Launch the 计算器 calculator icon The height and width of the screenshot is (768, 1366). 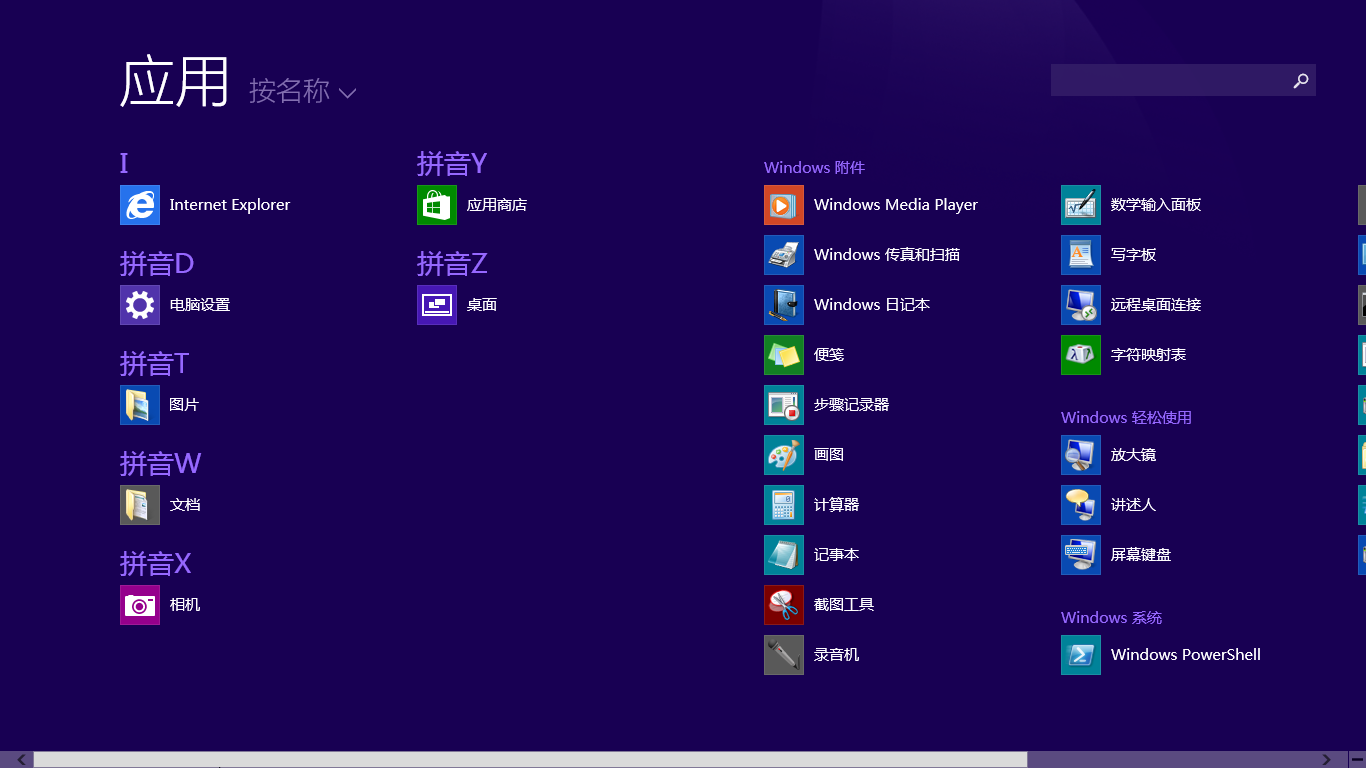point(784,505)
